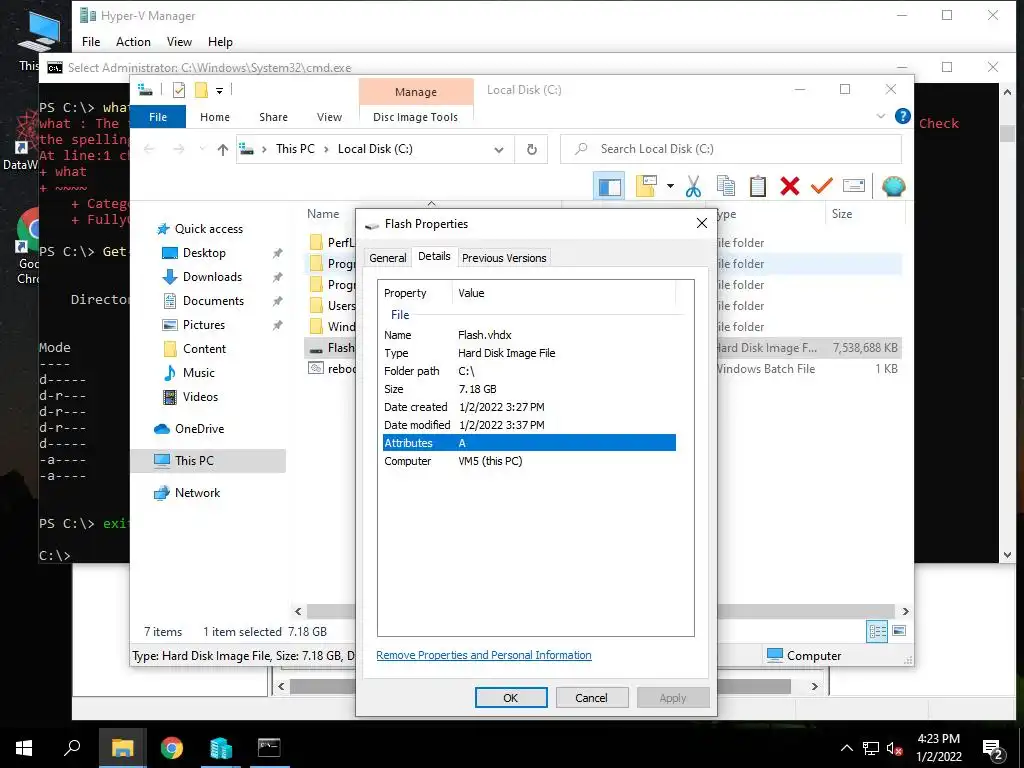Viewport: 1024px width, 768px height.
Task: Click the Paste clipboard icon
Action: click(758, 186)
